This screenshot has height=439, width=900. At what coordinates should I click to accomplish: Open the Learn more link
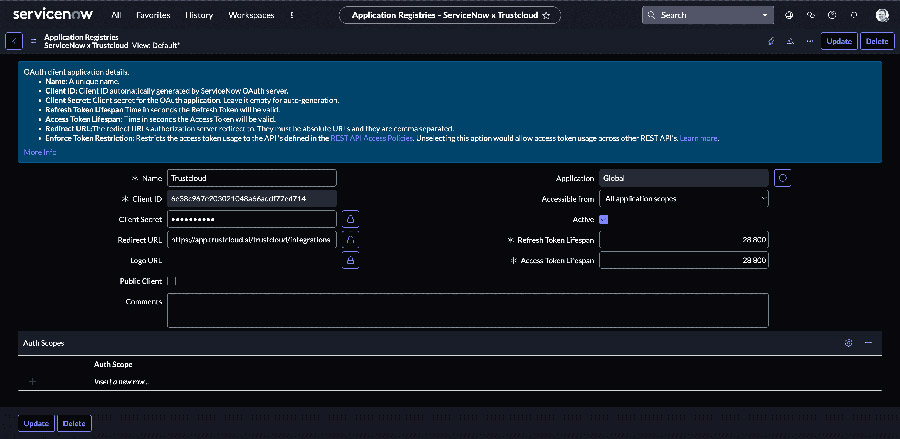pyautogui.click(x=699, y=138)
